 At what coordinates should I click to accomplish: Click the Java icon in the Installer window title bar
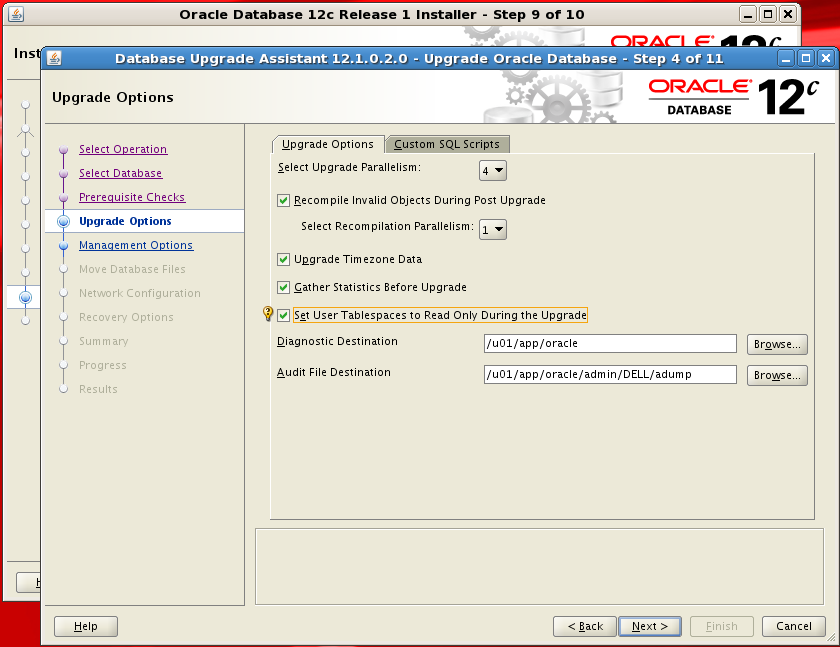[x=16, y=14]
